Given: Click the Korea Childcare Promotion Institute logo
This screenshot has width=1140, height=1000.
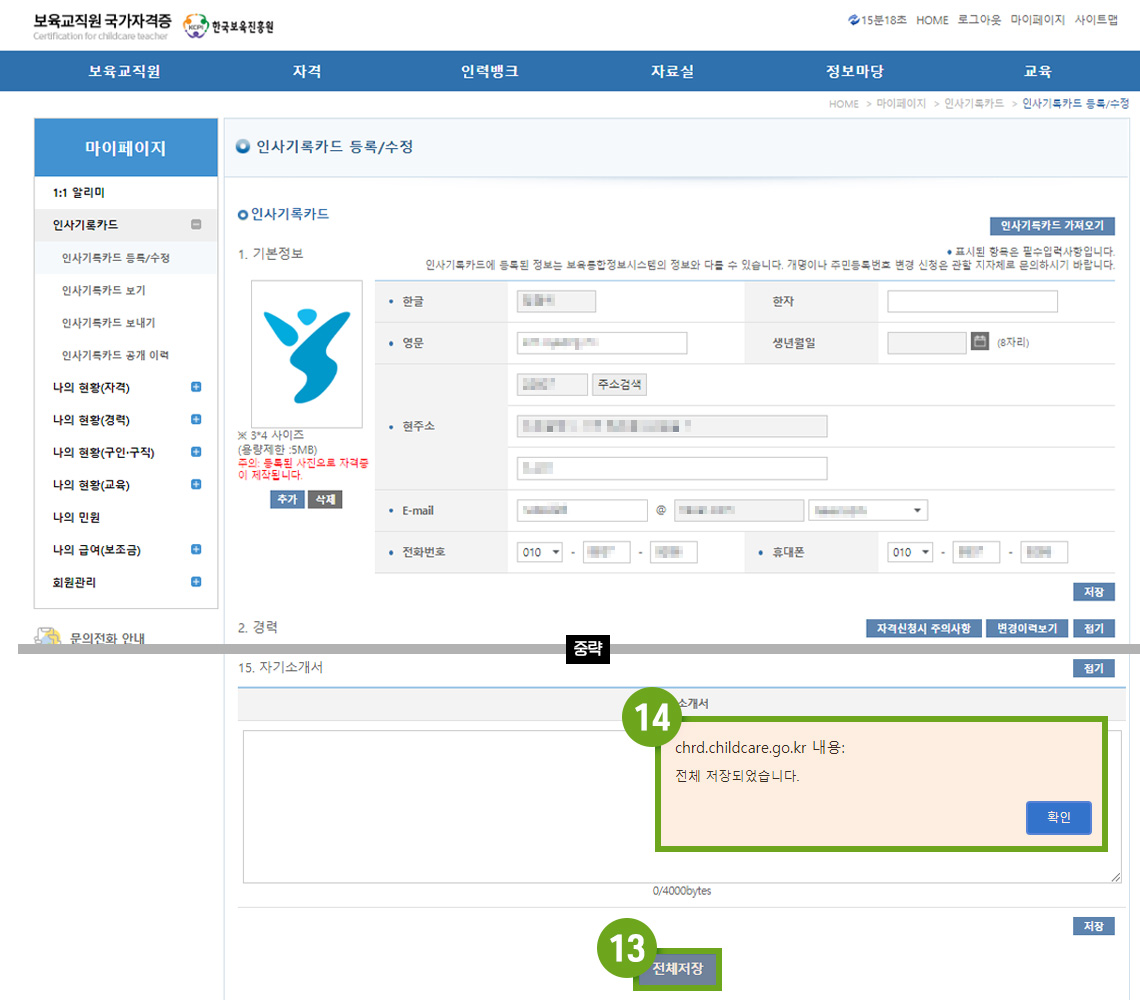Looking at the screenshot, I should [229, 26].
